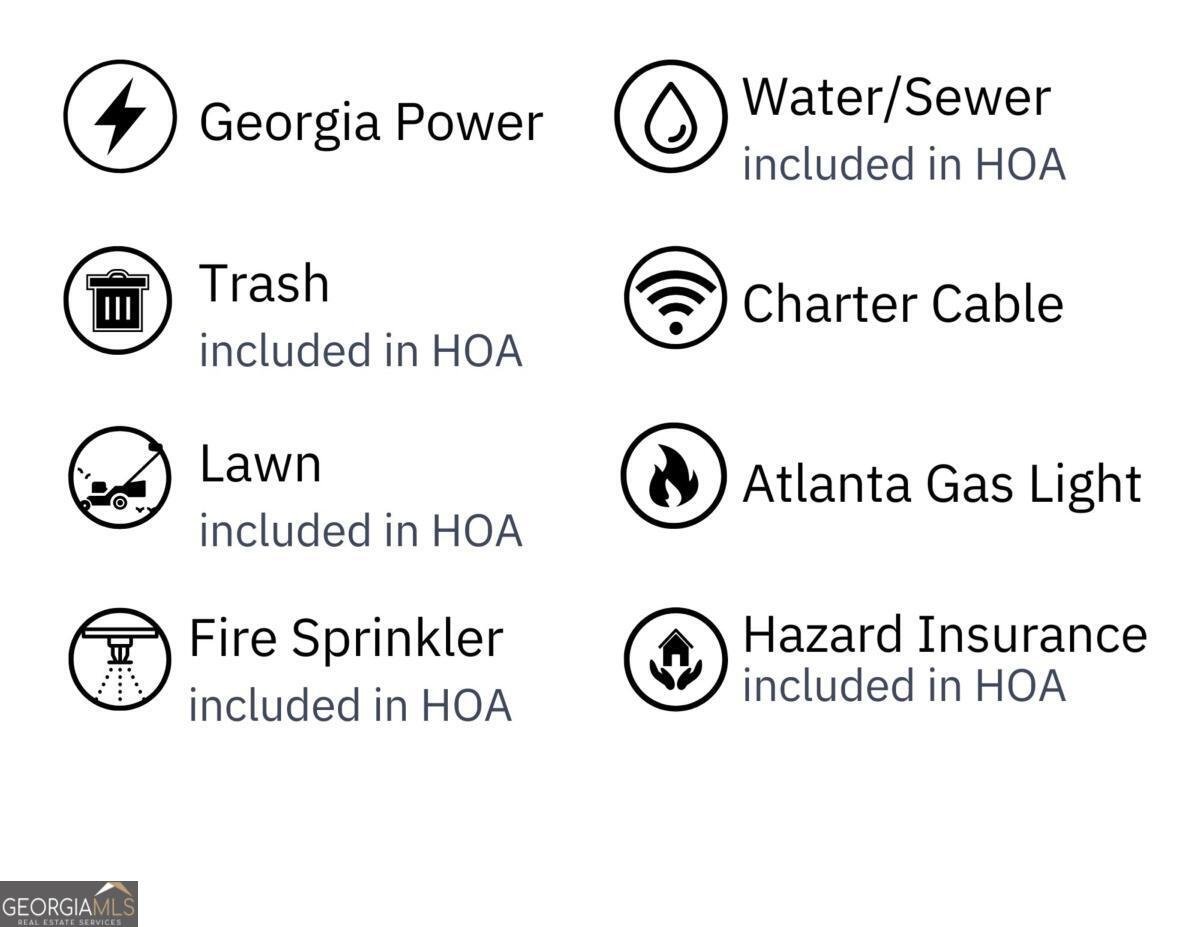Image resolution: width=1200 pixels, height=927 pixels.
Task: Click the hands holding house icon
Action: (675, 659)
